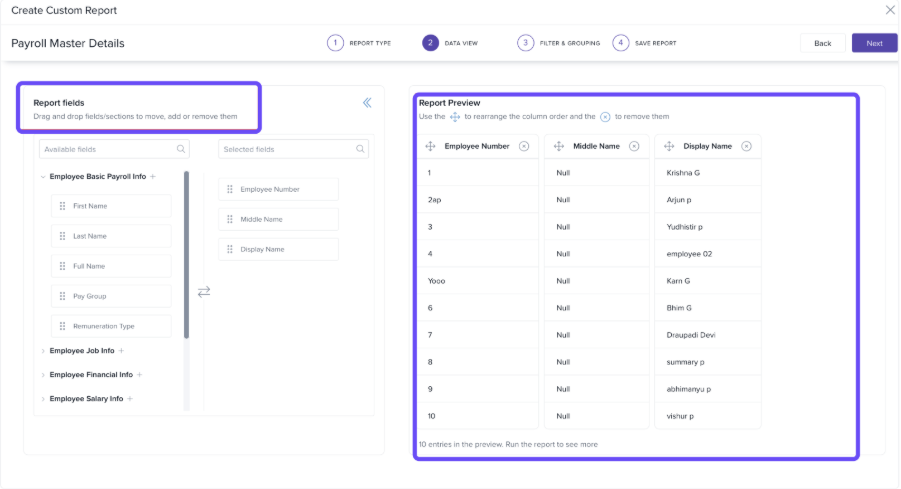Remove the Middle Name column from preview
901x489 pixels.
pos(631,146)
